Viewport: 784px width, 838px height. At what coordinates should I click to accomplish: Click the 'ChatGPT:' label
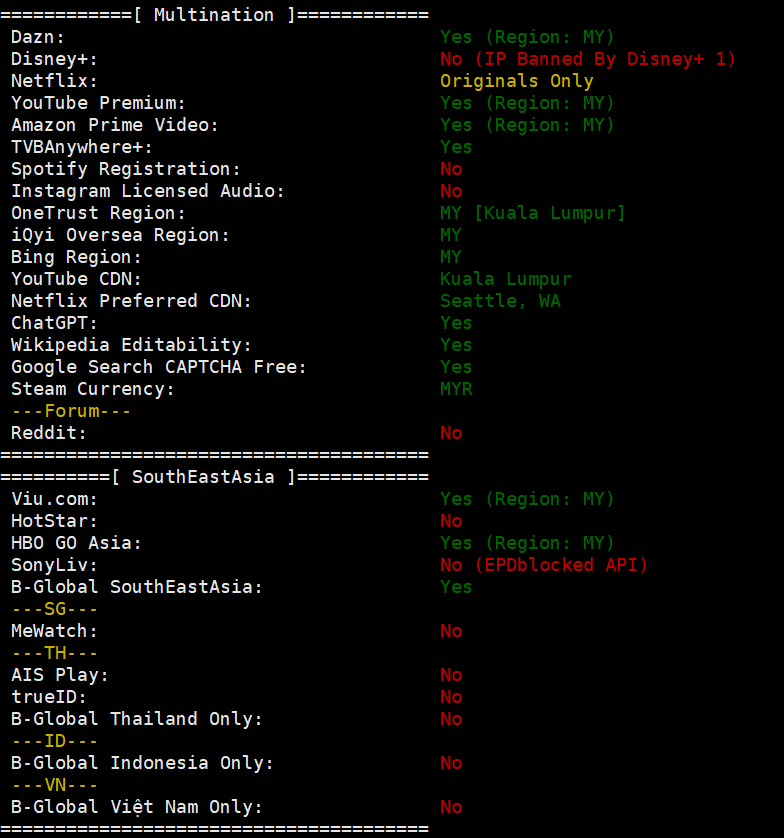[54, 323]
